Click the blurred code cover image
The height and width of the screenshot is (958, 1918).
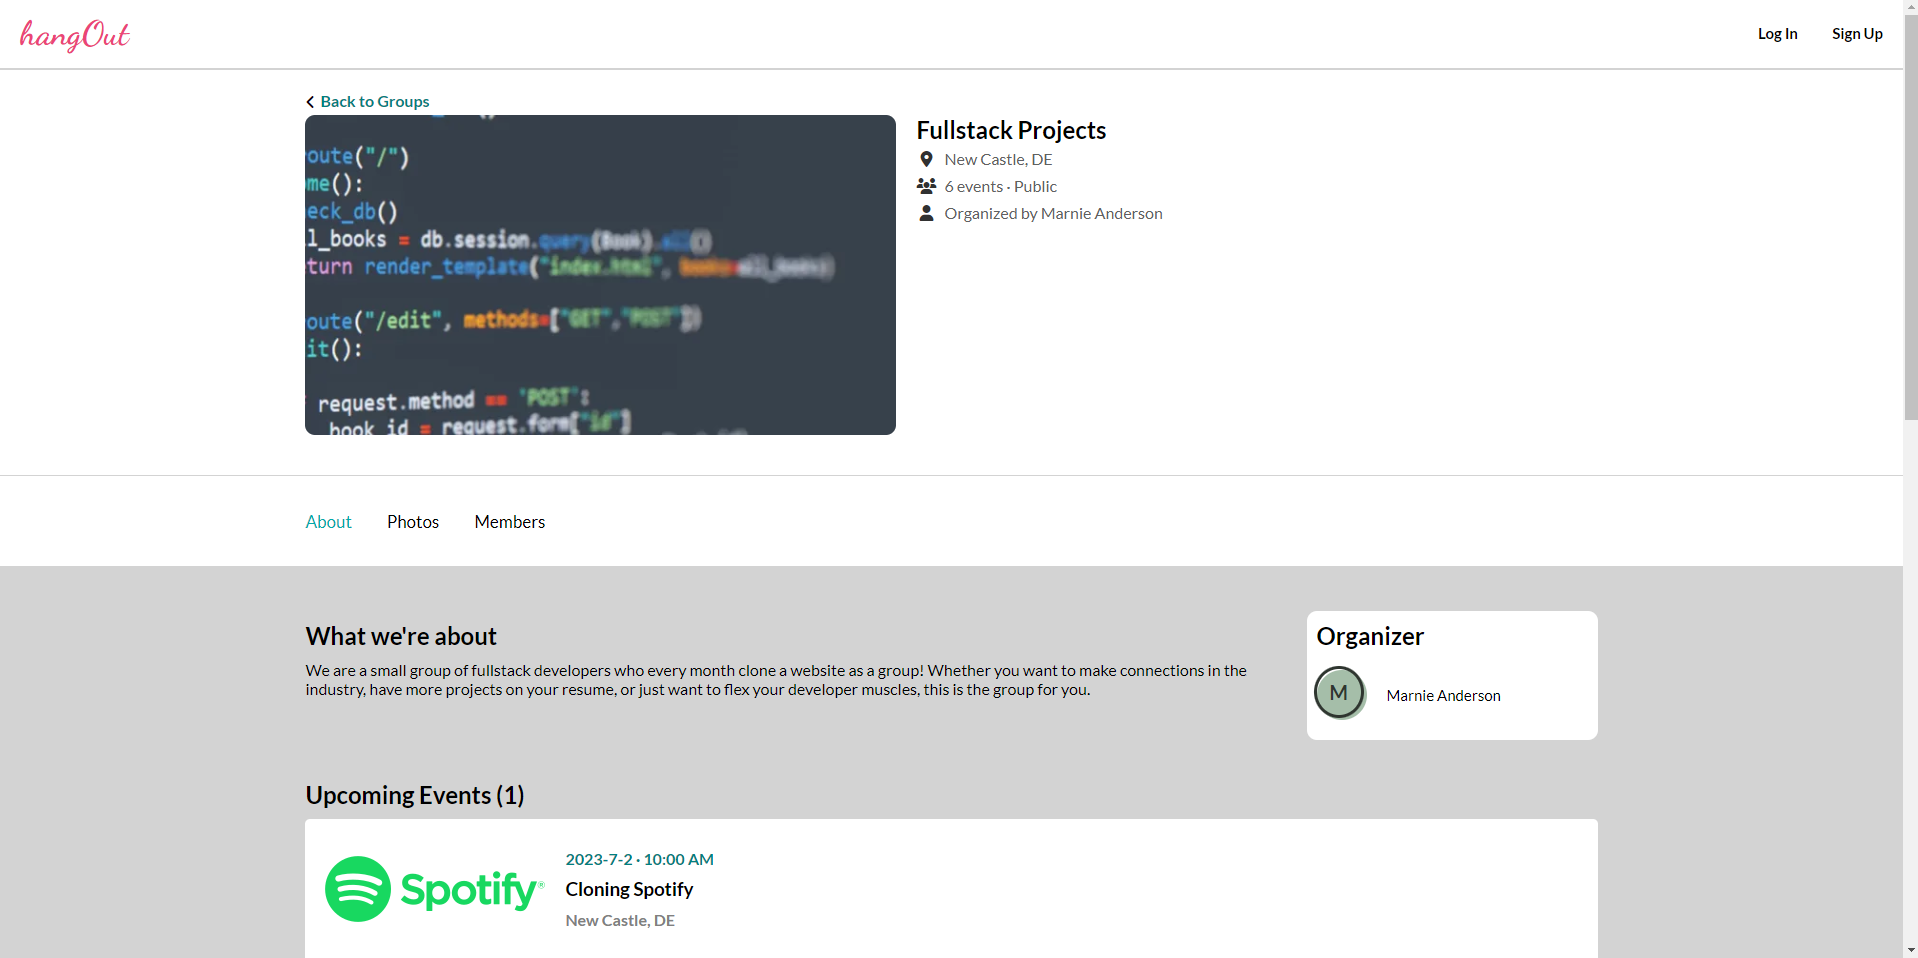[599, 274]
